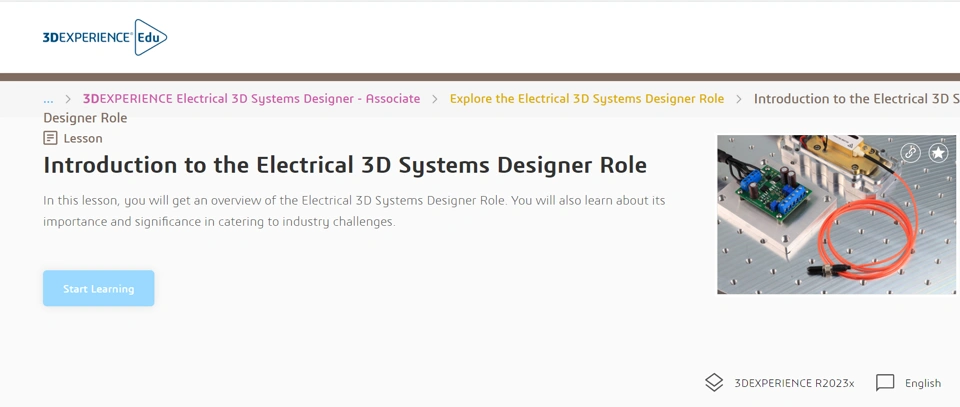Click the Start Learning button
960x407 pixels.
[99, 288]
